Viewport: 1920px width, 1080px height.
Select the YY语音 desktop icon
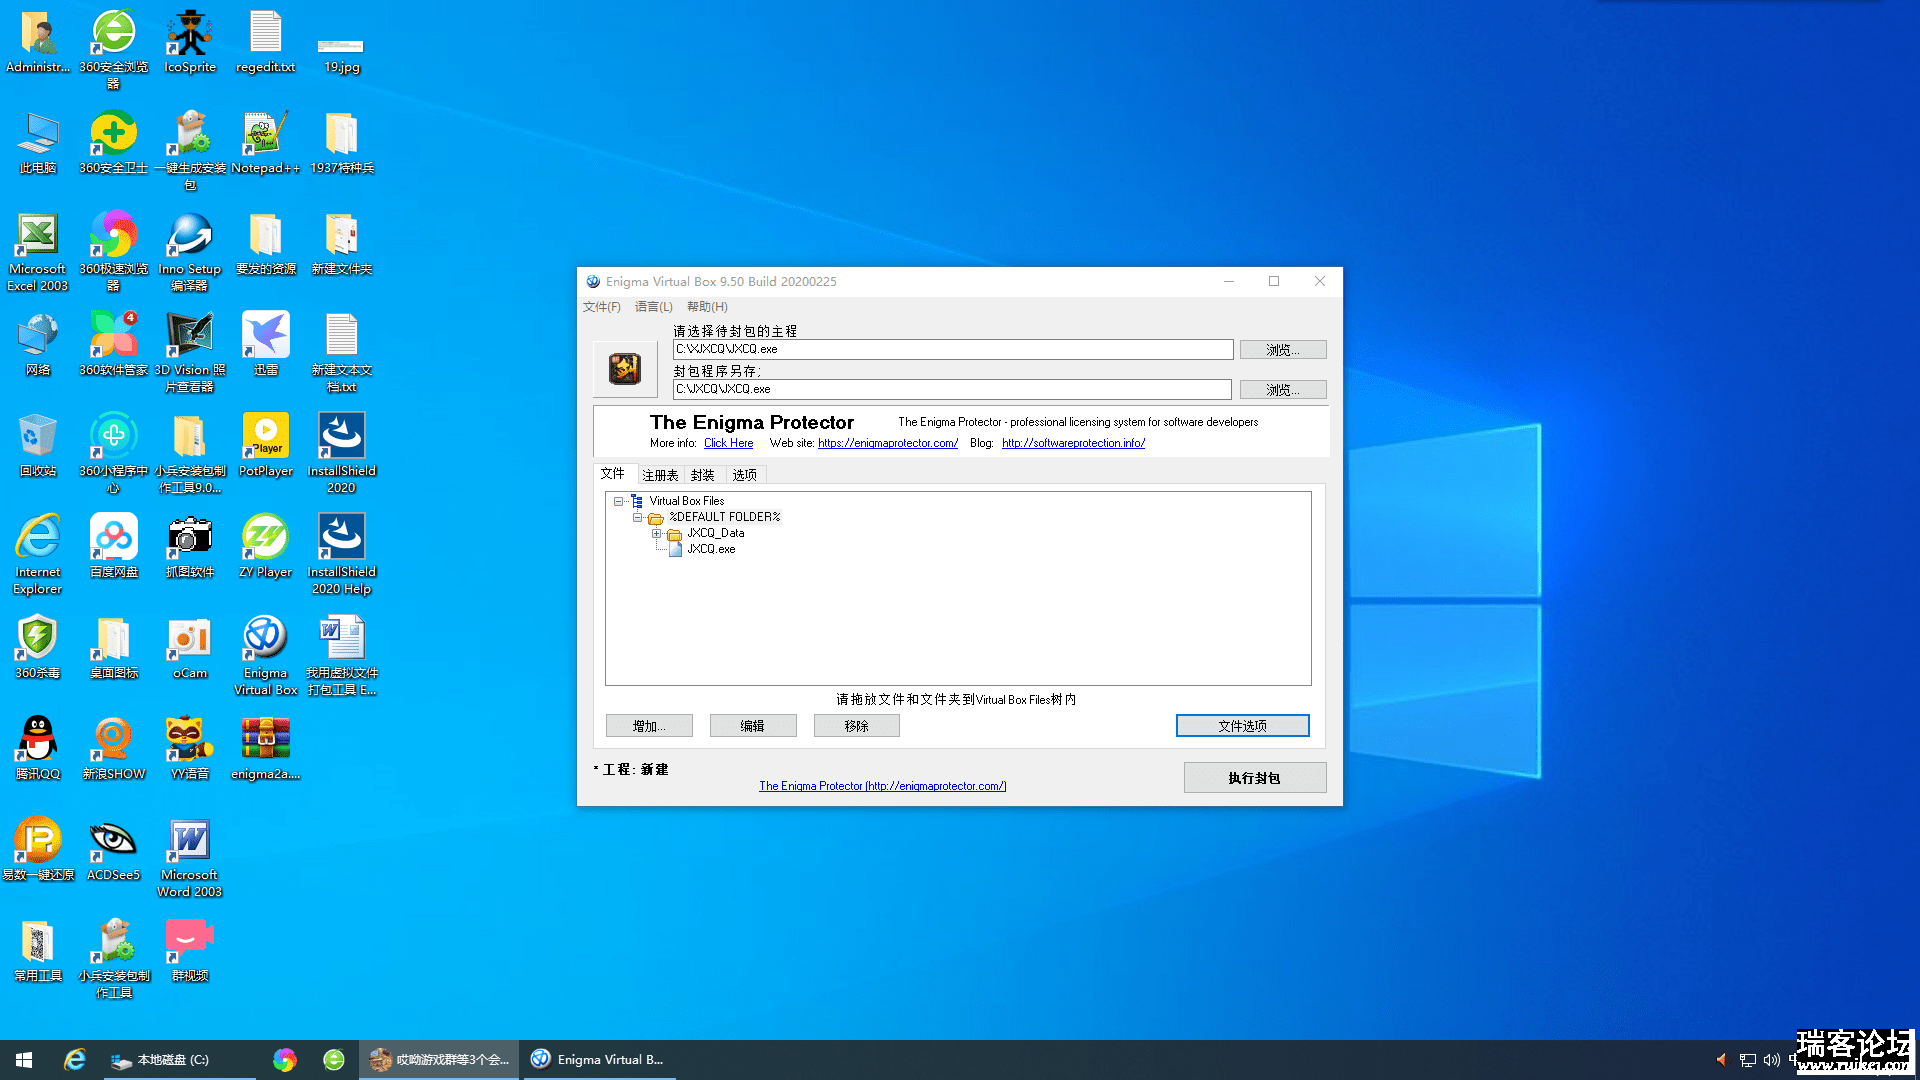[x=190, y=748]
